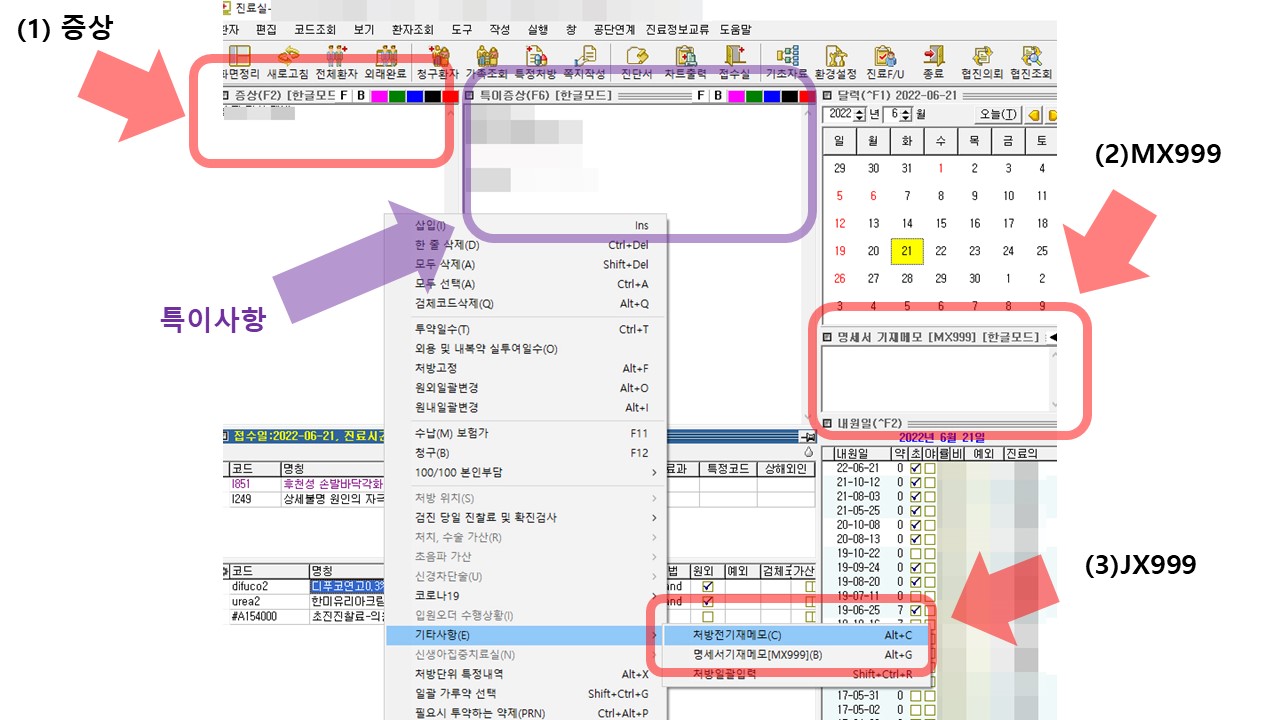Toggle the 원외 checkbox for difuco2 row

click(x=708, y=587)
